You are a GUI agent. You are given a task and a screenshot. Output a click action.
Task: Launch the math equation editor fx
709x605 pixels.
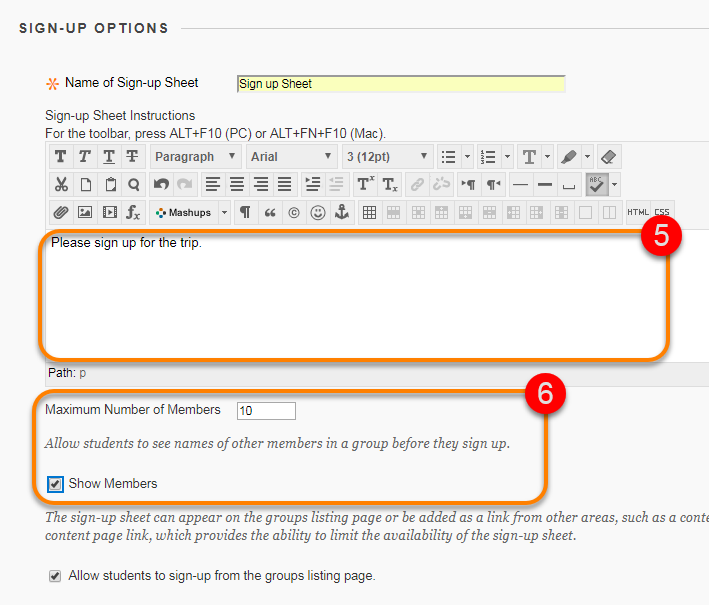pyautogui.click(x=133, y=213)
